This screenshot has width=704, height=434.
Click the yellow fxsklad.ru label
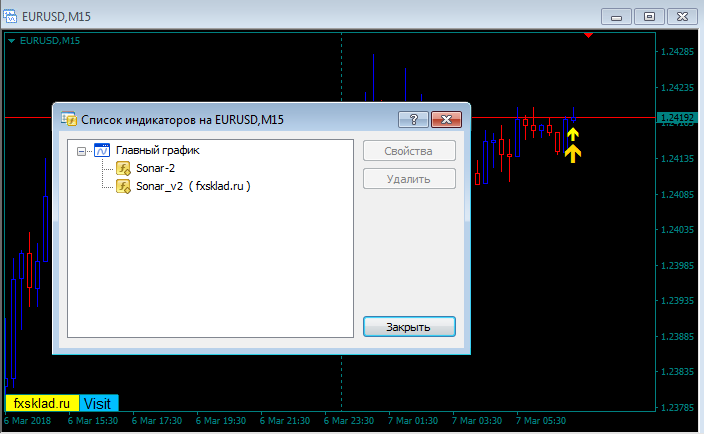click(x=42, y=403)
